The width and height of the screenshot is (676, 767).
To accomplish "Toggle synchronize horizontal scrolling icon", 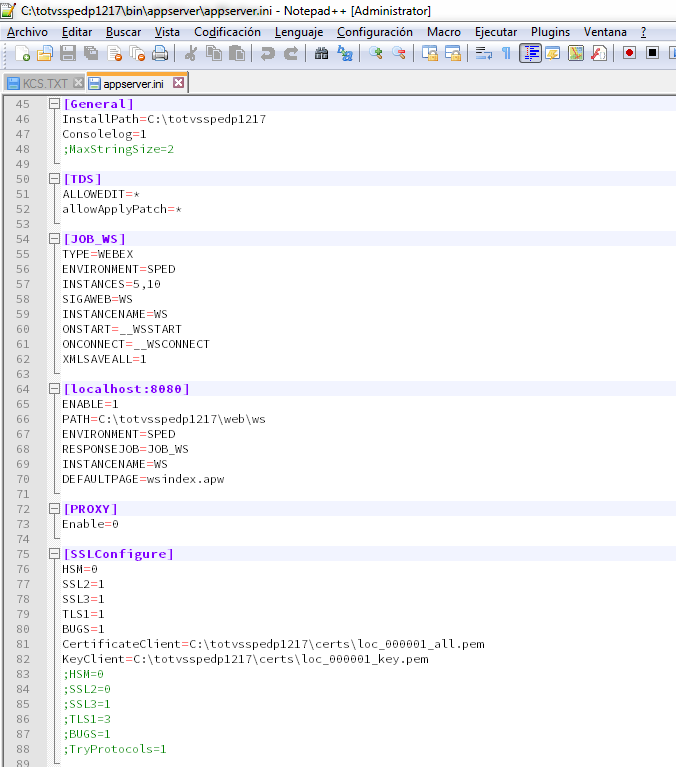I will pos(452,53).
